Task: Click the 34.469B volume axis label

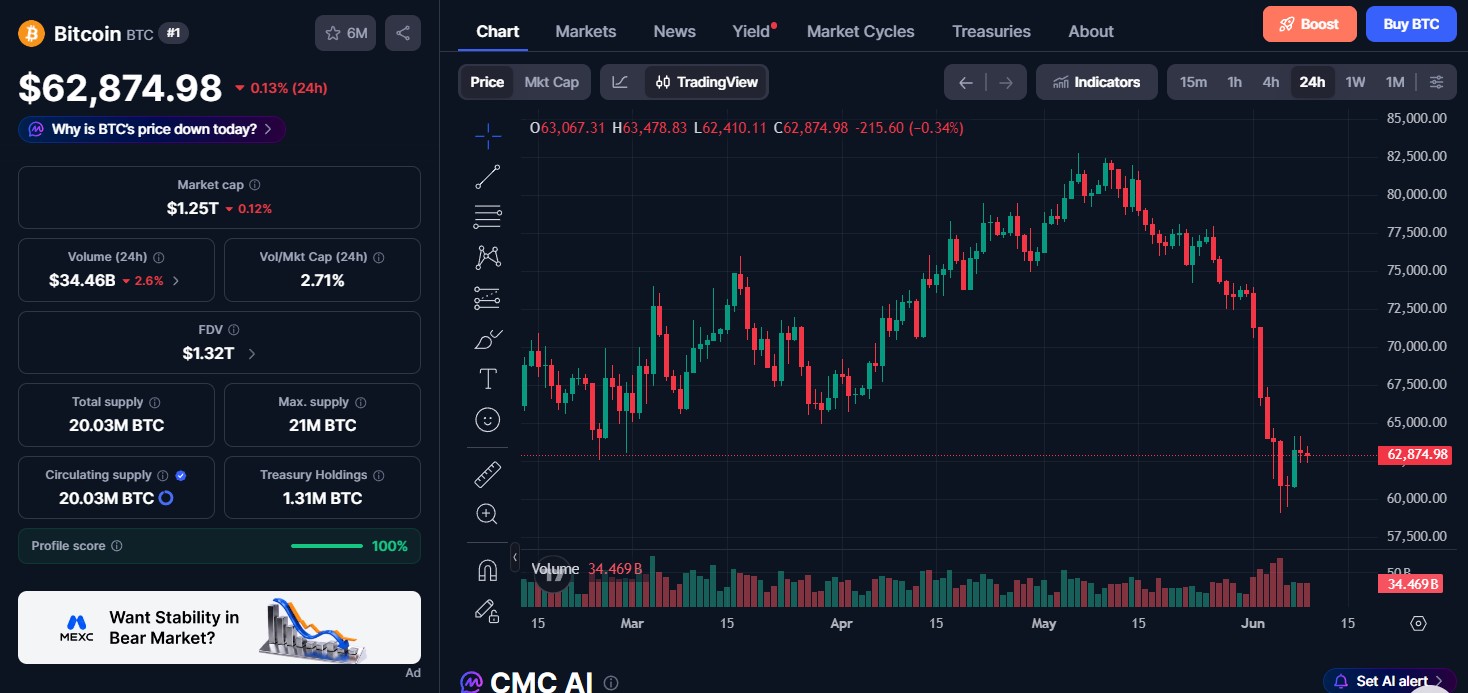Action: [1410, 584]
